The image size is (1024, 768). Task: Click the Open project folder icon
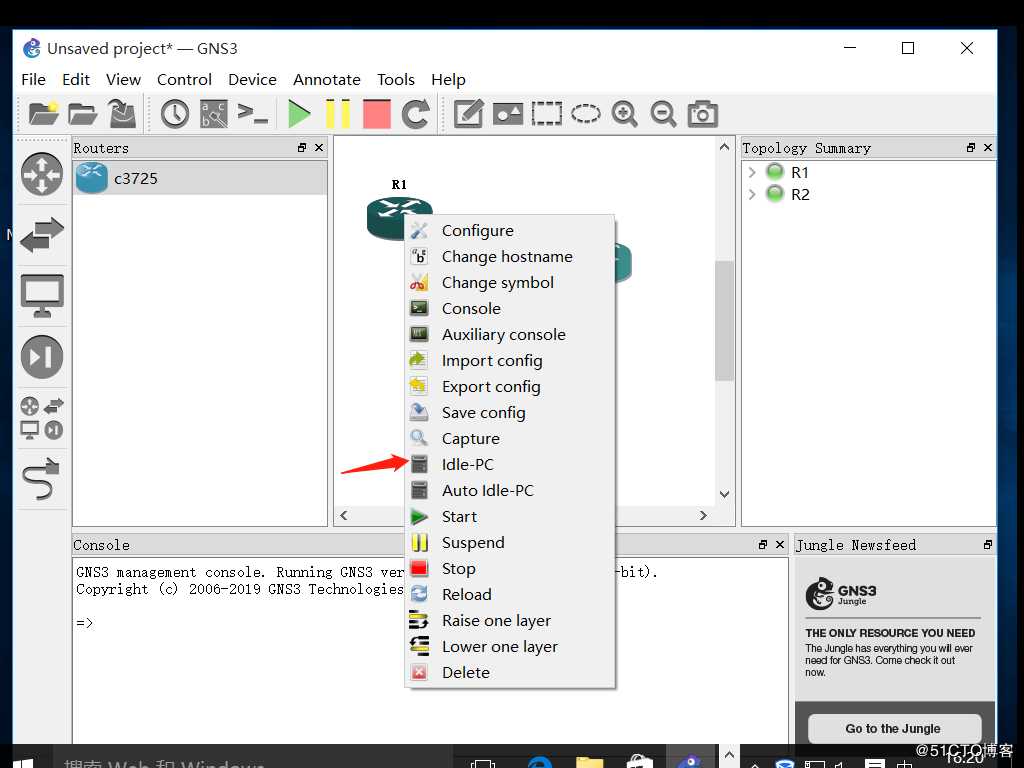82,114
